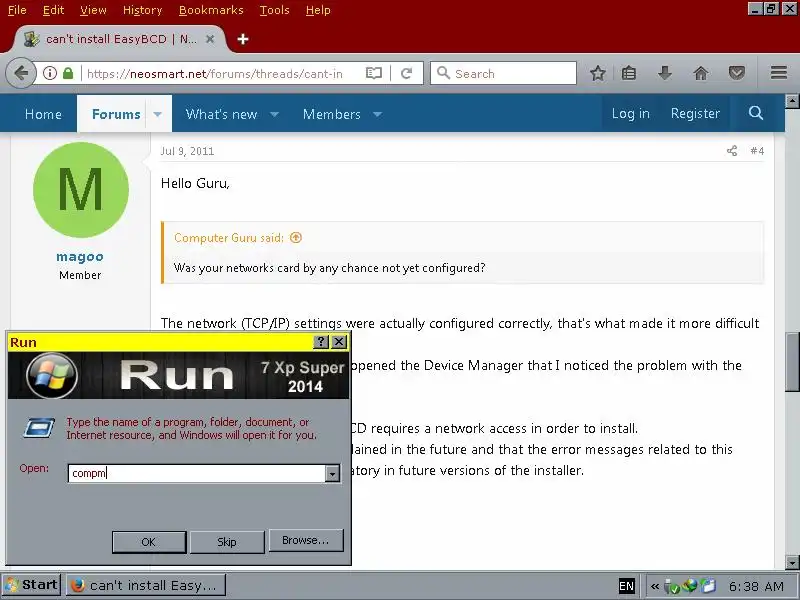This screenshot has height=600, width=800.
Task: Expand the Forums dropdown arrow
Action: pos(158,114)
